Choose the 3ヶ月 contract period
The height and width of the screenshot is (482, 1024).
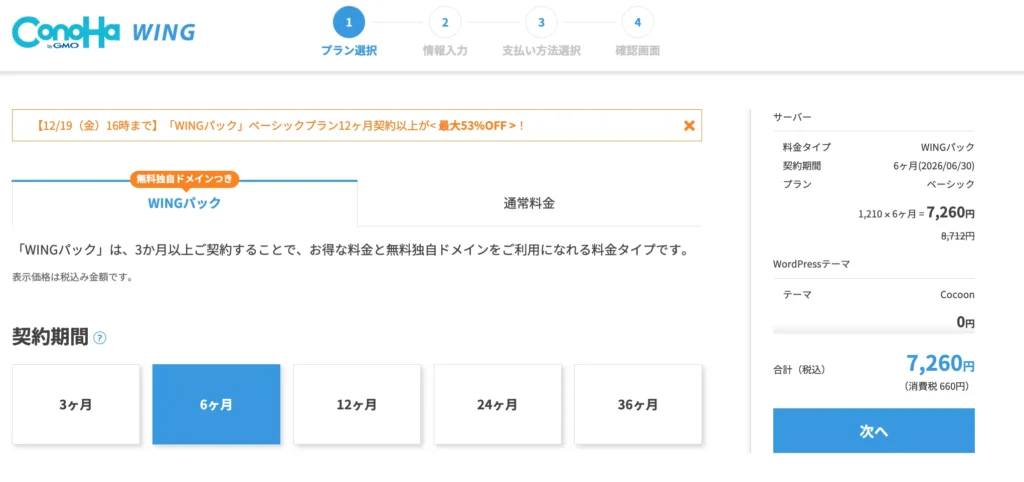pyautogui.click(x=76, y=404)
